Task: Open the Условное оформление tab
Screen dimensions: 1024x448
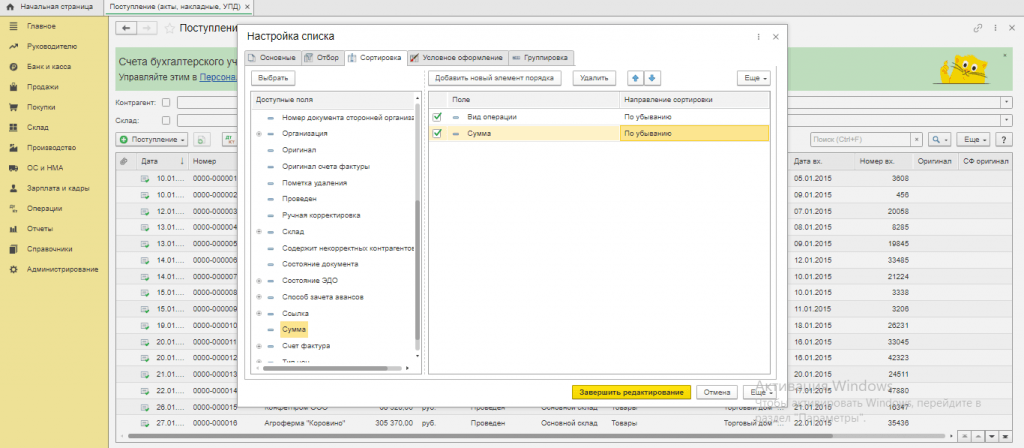Action: click(450, 58)
